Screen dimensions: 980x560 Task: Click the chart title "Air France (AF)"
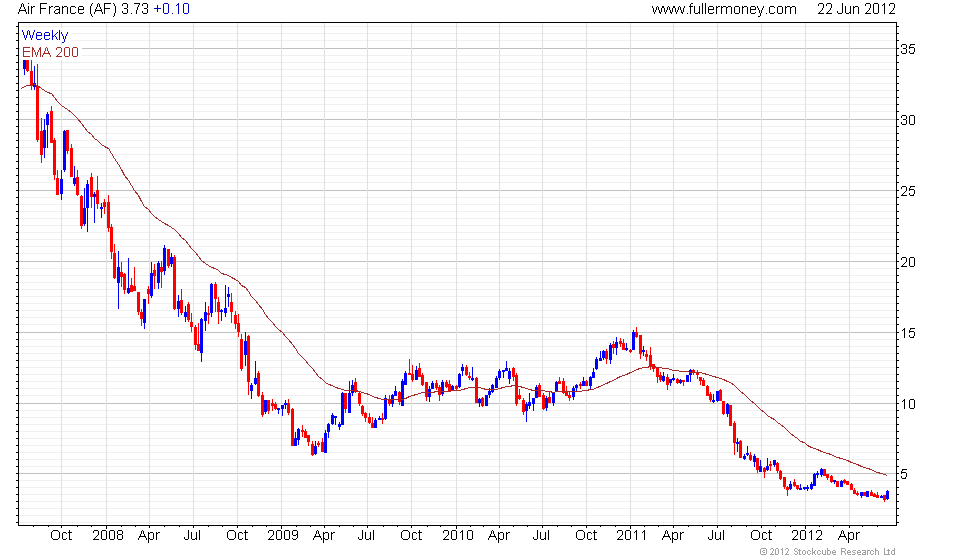(x=68, y=9)
